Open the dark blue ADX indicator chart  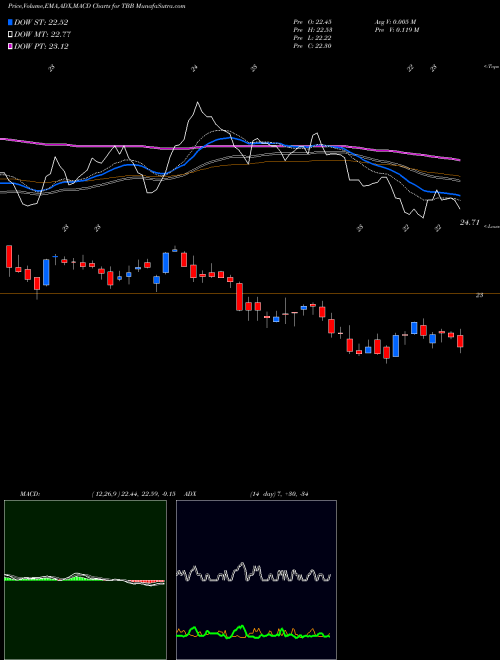(x=256, y=580)
